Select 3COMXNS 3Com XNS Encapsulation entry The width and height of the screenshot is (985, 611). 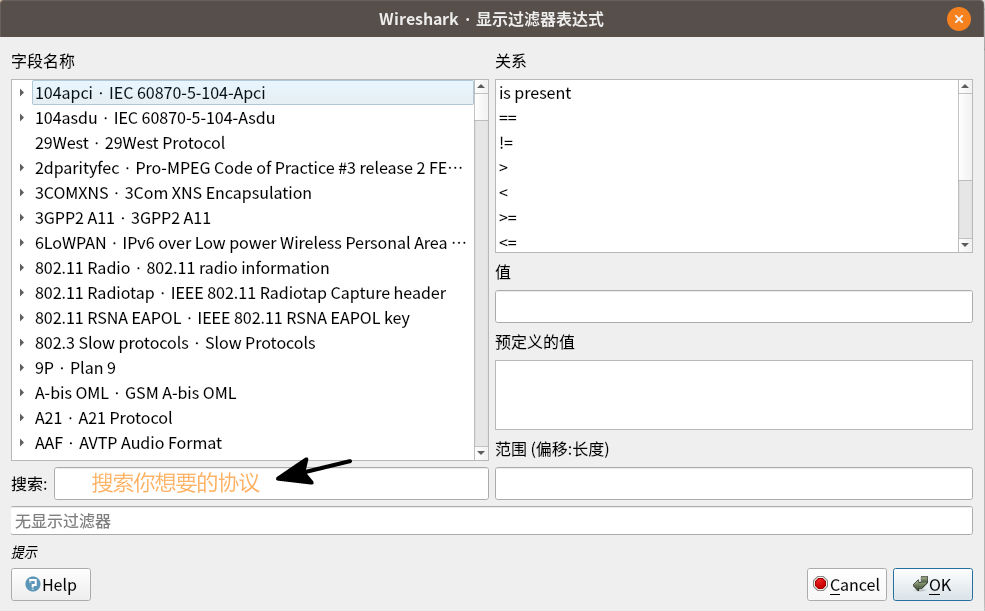click(x=253, y=193)
